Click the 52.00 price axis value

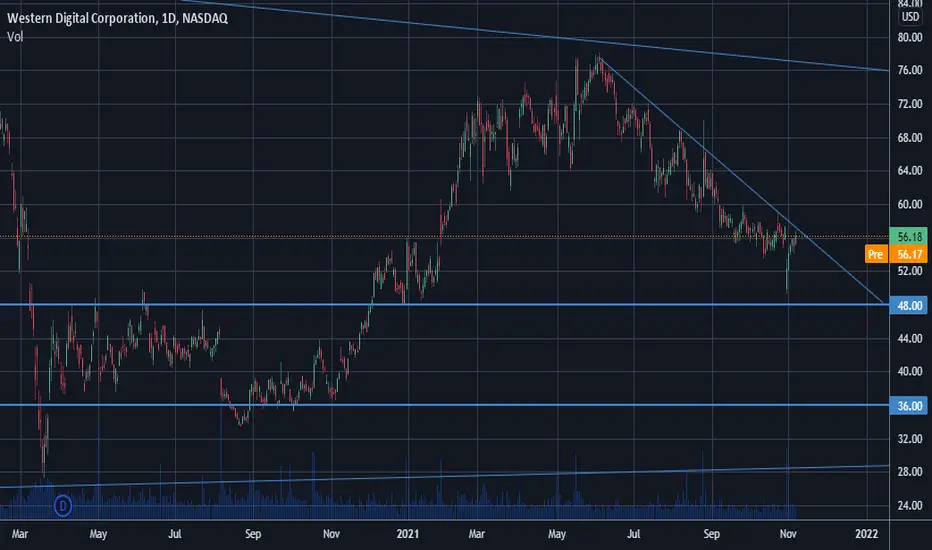(909, 271)
